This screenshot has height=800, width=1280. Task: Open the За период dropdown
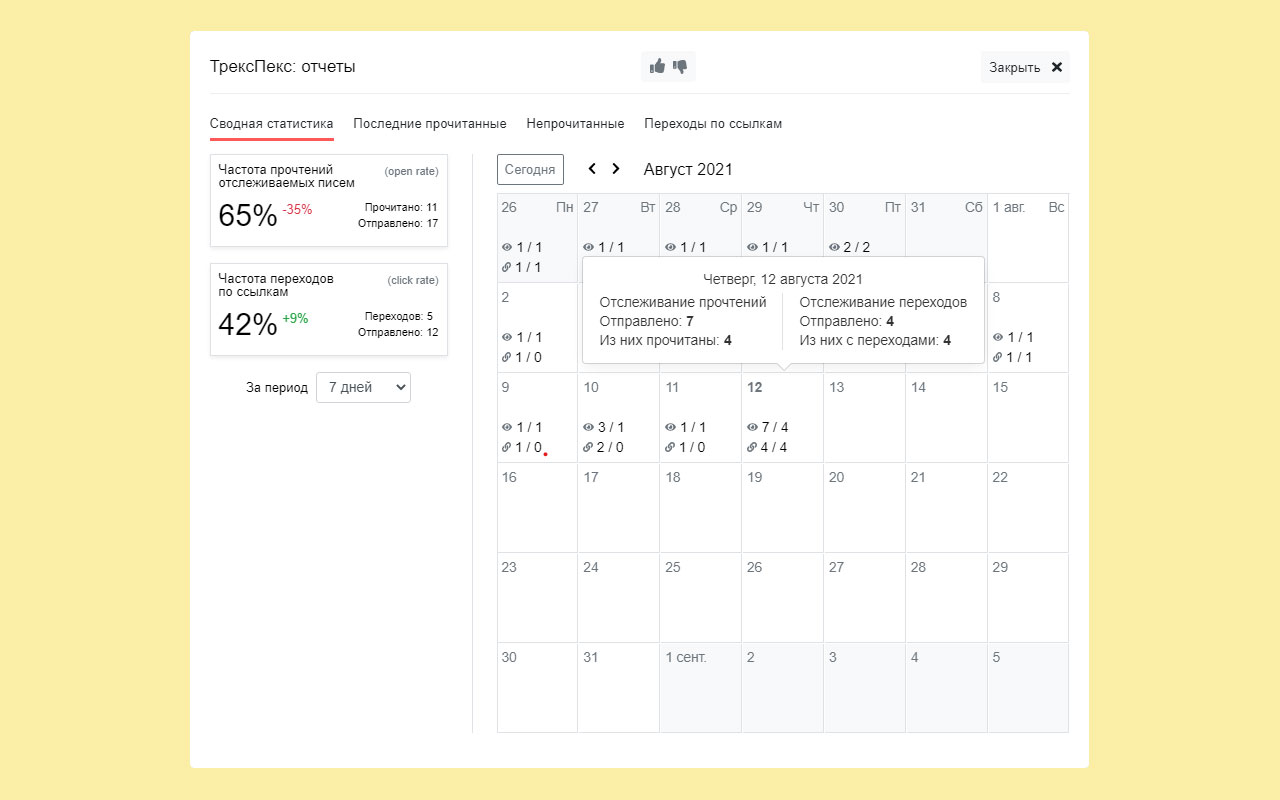[363, 387]
